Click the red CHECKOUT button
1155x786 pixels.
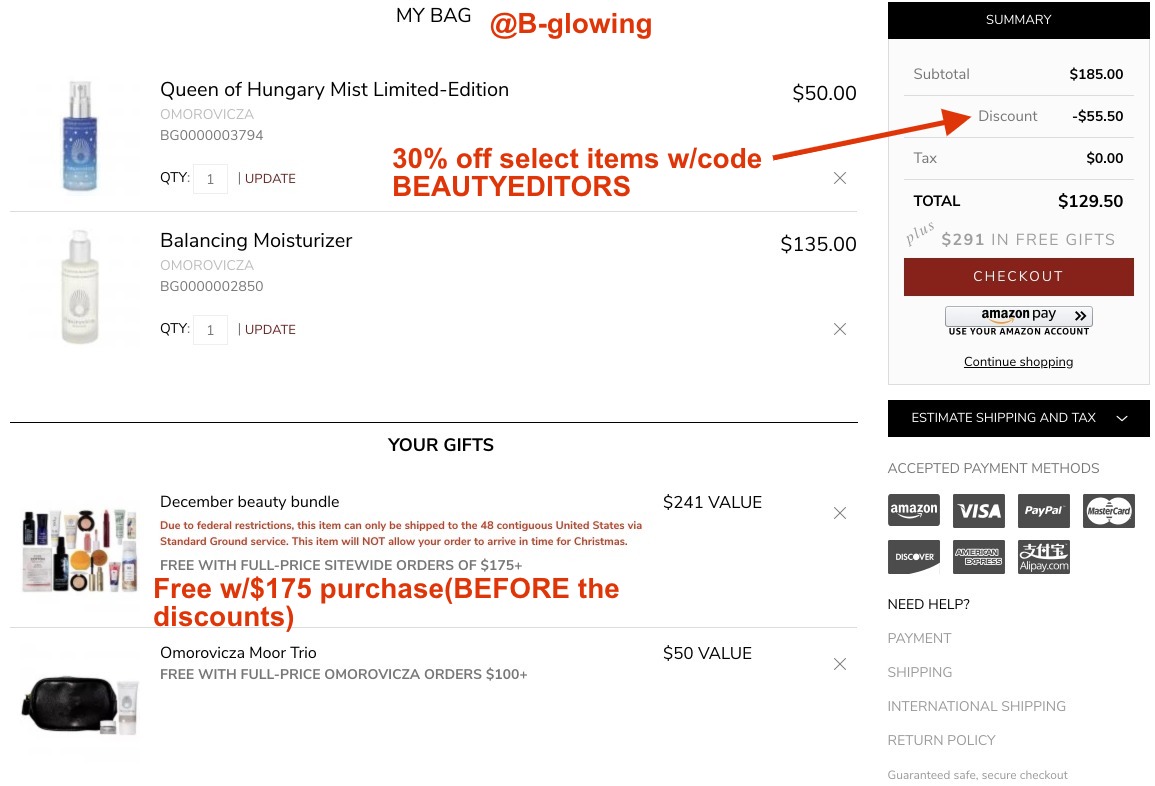(x=1019, y=277)
